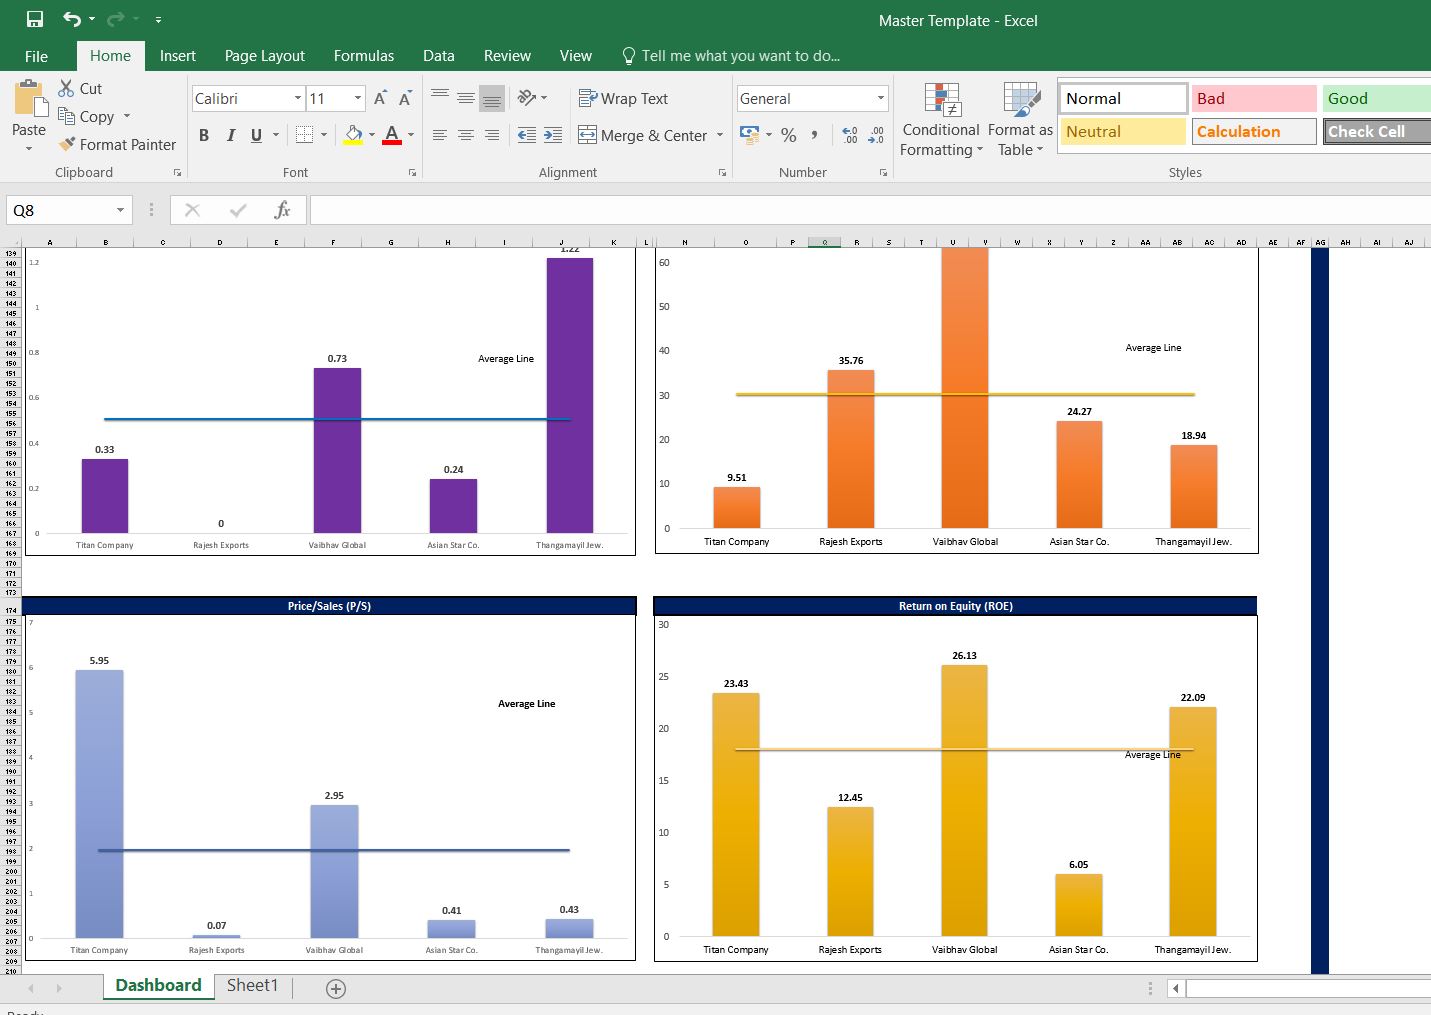
Task: Apply yellow fill color bucket
Action: (353, 135)
